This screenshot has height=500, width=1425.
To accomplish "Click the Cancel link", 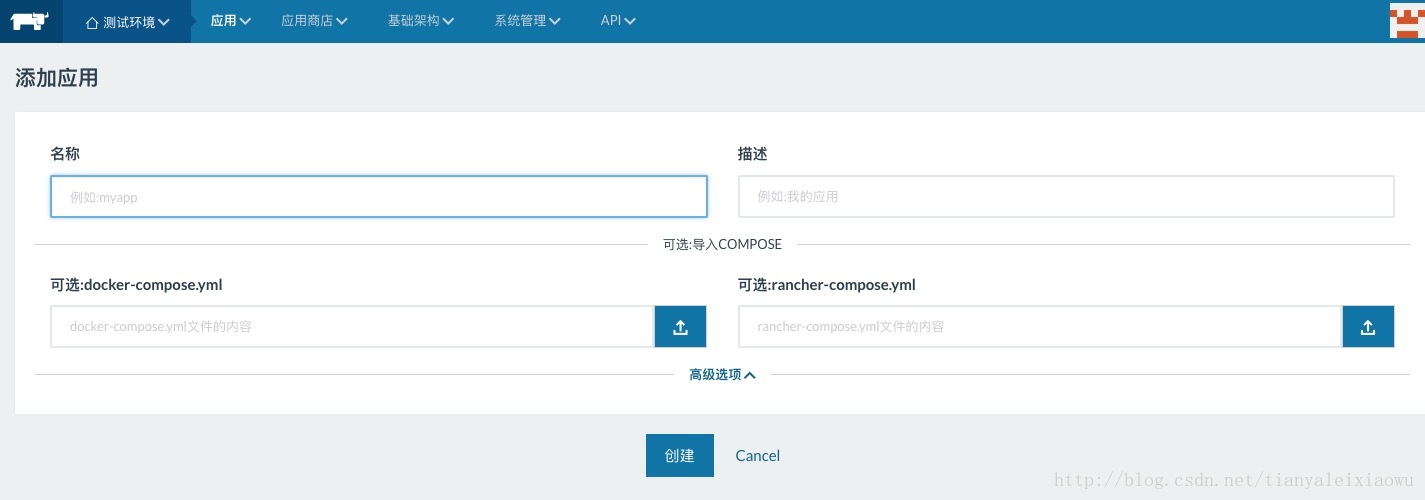I will [757, 455].
